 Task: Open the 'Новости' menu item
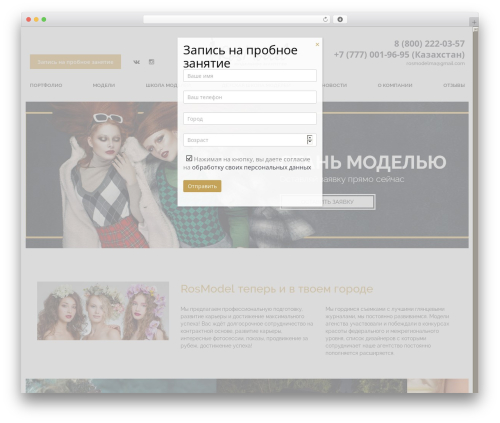click(335, 85)
